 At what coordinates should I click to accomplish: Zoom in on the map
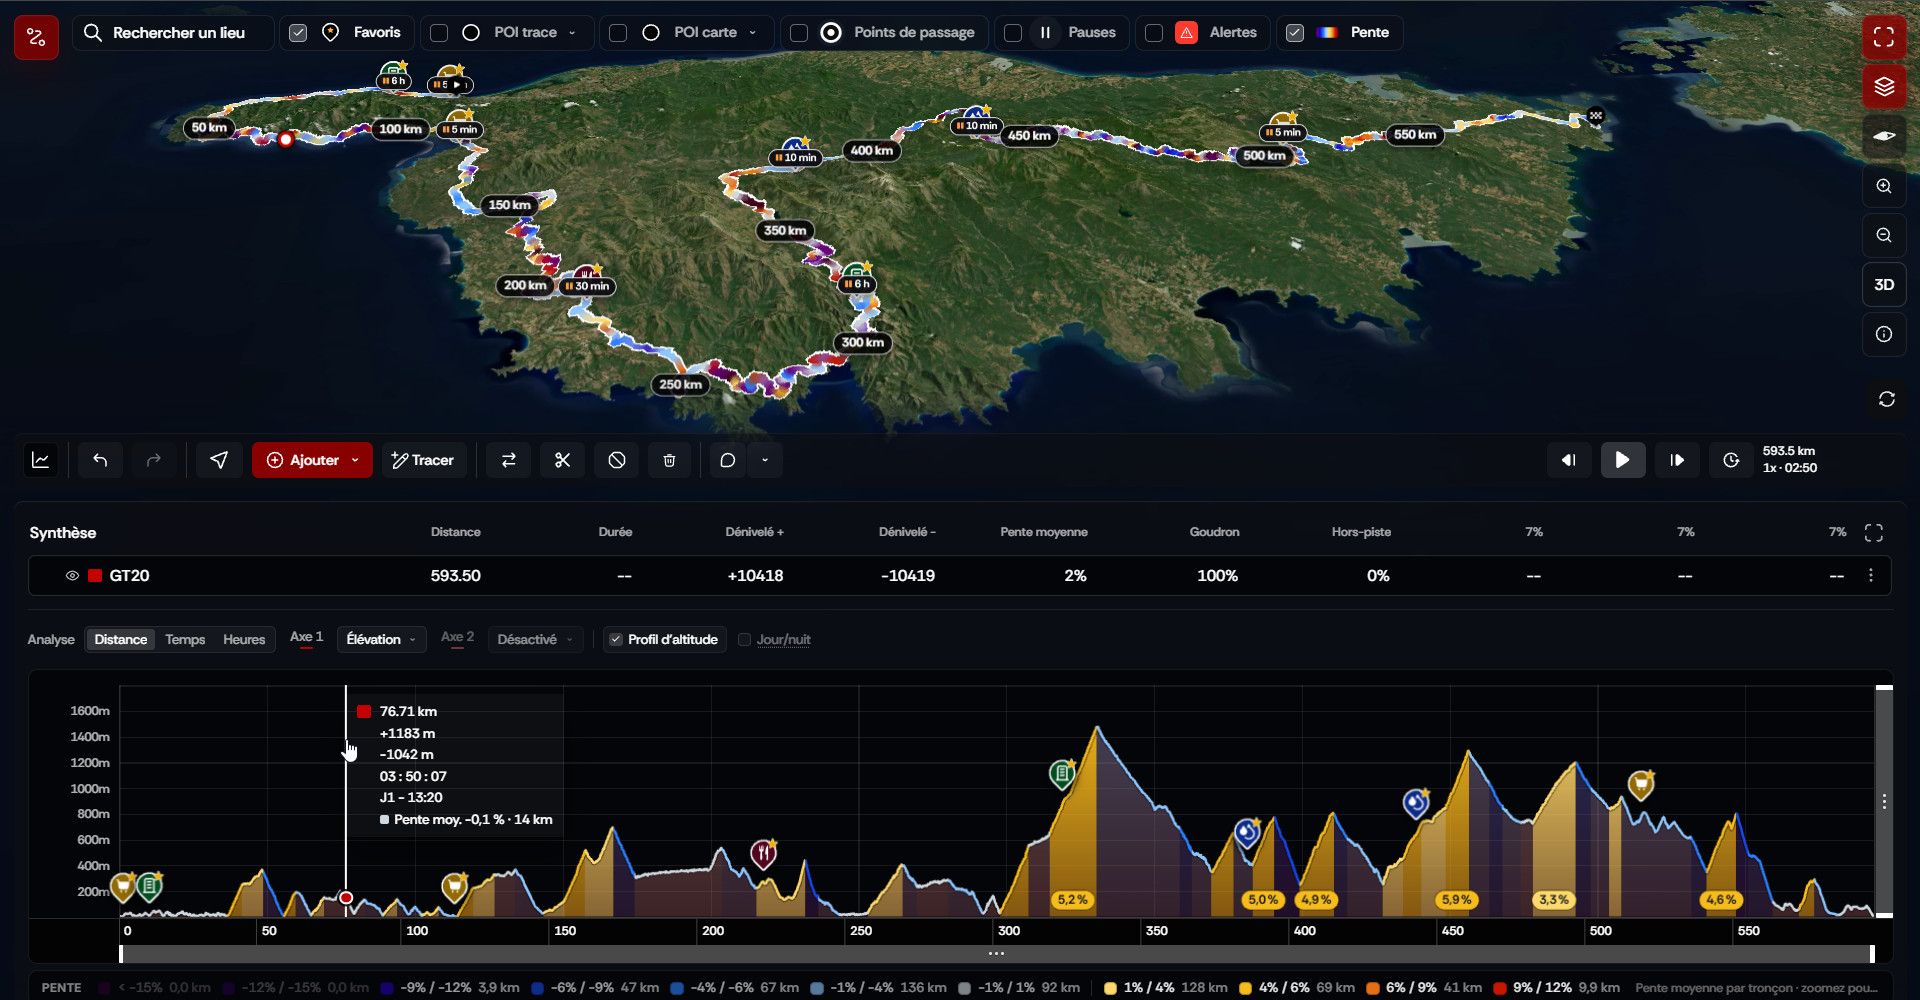pyautogui.click(x=1884, y=186)
